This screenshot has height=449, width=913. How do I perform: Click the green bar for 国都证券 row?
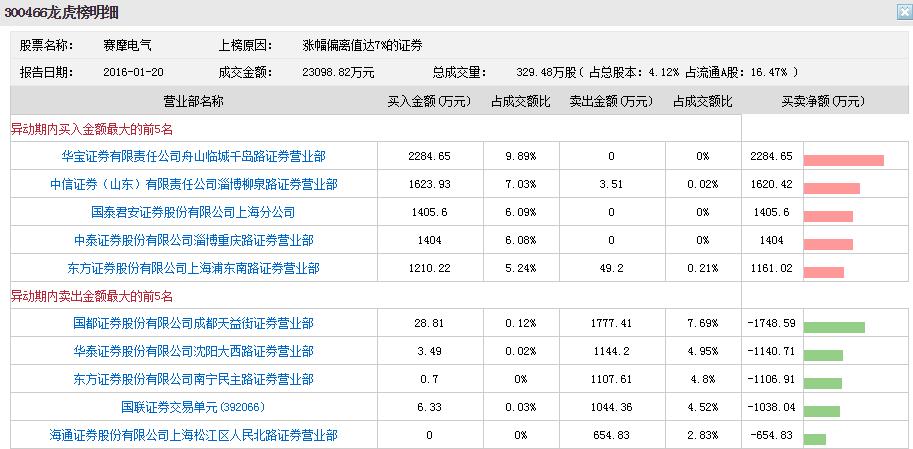point(834,327)
